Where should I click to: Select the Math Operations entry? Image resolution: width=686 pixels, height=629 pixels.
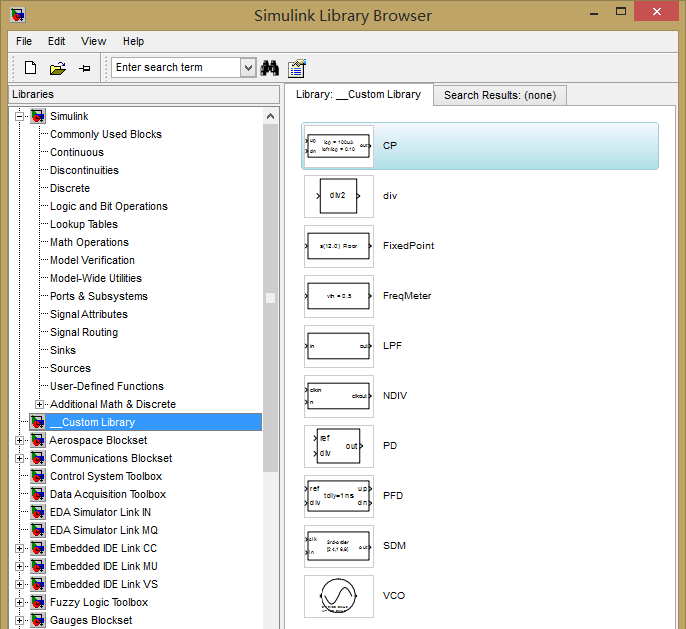[x=89, y=242]
